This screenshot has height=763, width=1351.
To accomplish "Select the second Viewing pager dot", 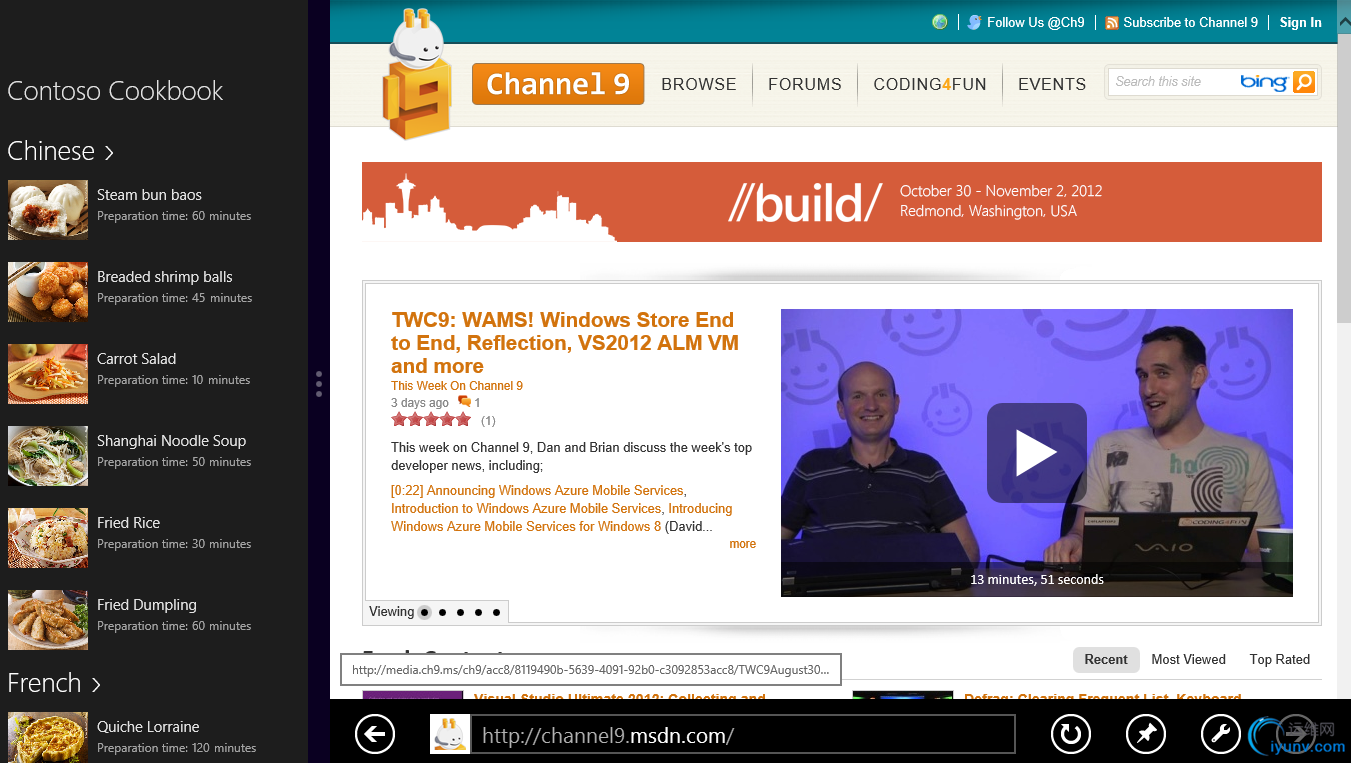I will click(x=443, y=612).
